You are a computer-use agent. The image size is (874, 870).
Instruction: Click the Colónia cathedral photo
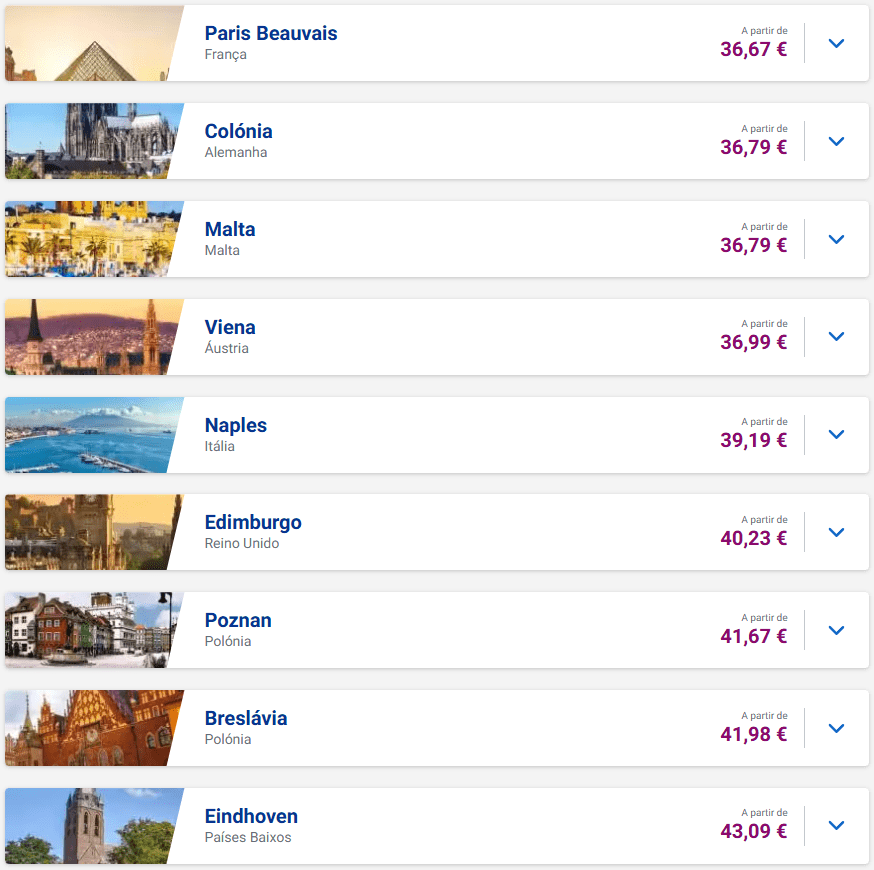pyautogui.click(x=90, y=141)
